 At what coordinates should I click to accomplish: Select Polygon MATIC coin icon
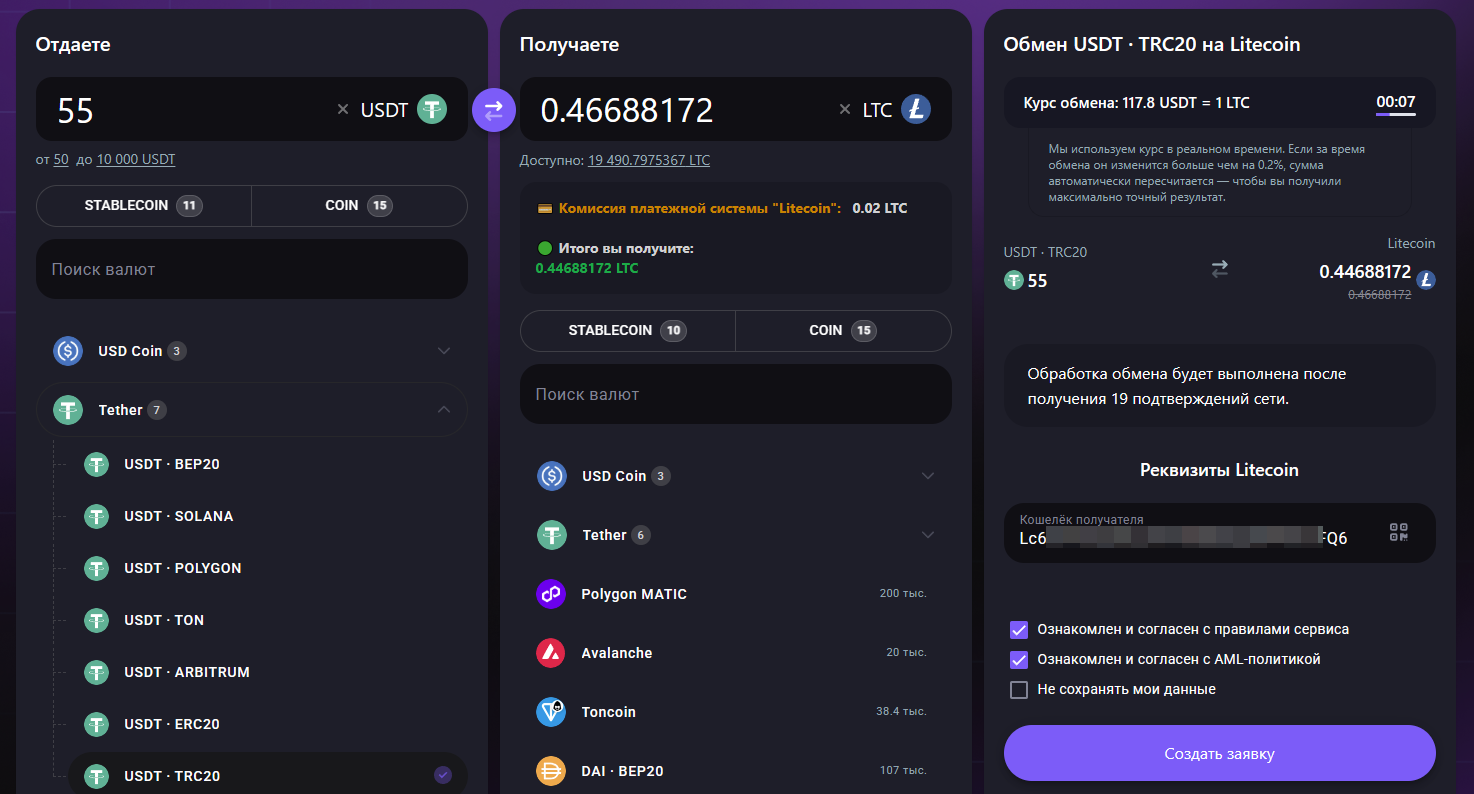(551, 594)
